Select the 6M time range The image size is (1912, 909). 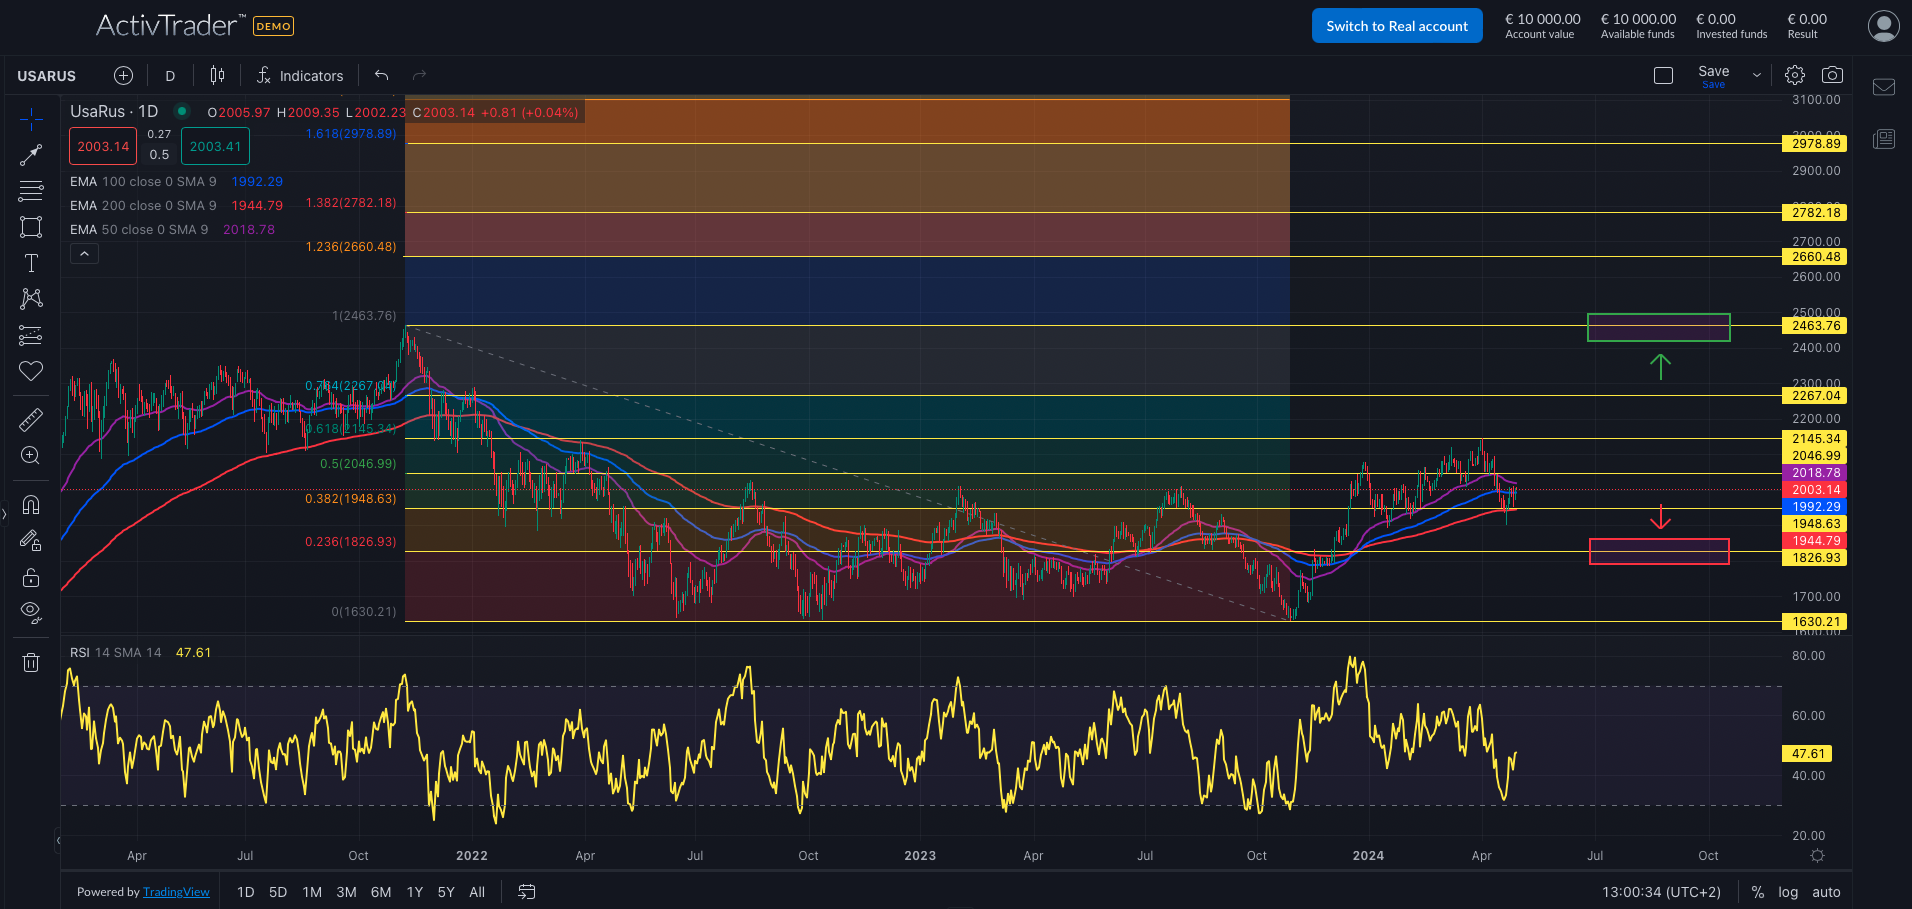coord(381,892)
